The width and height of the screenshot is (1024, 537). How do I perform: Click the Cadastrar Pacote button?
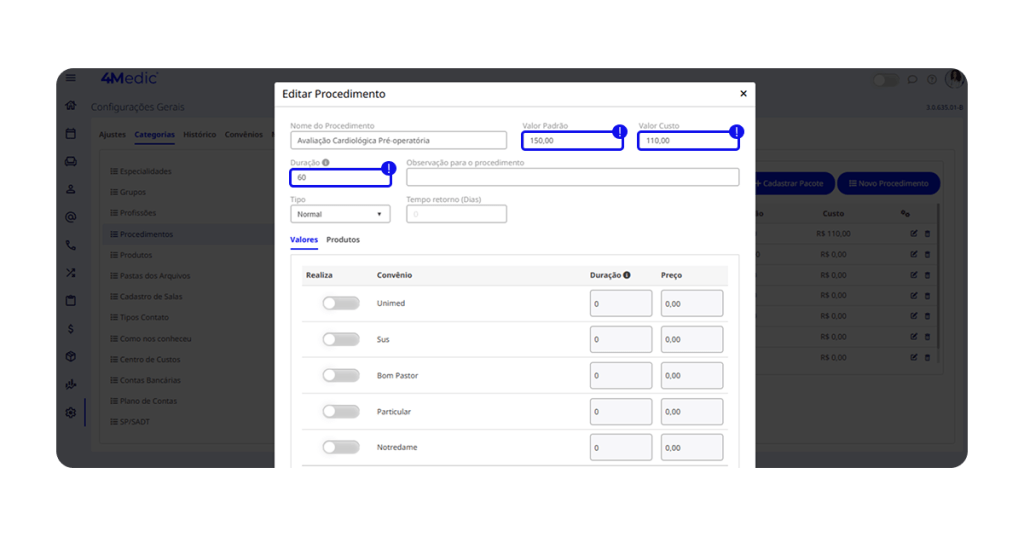[x=788, y=184]
